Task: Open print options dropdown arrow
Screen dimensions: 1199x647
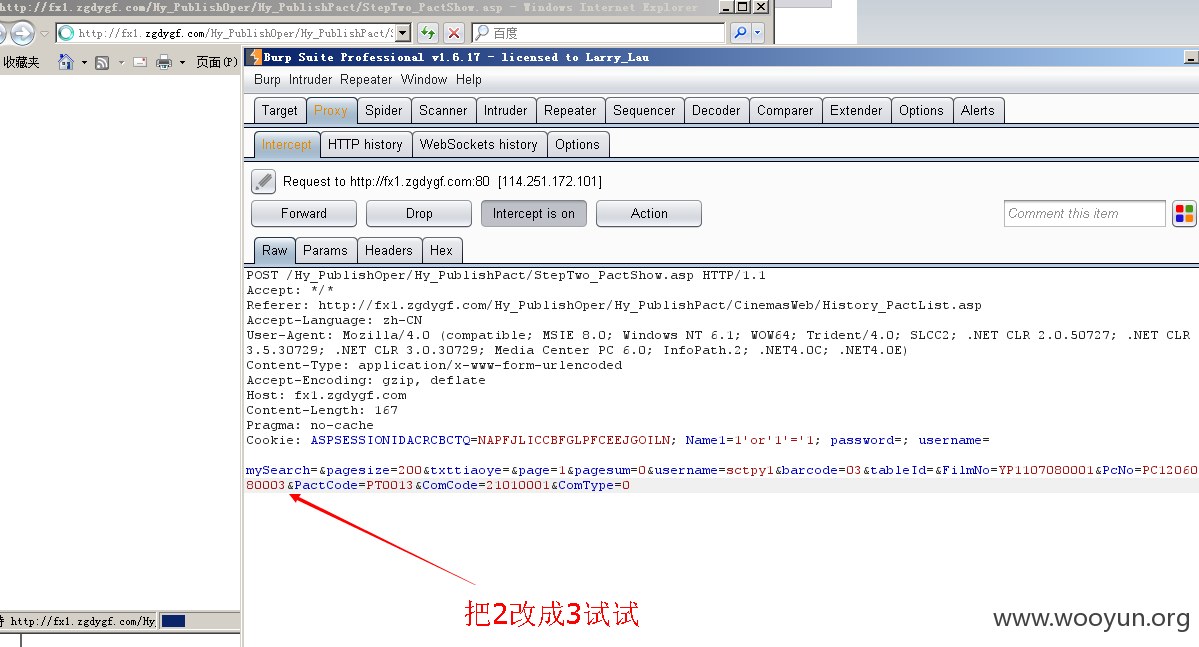Action: click(182, 63)
